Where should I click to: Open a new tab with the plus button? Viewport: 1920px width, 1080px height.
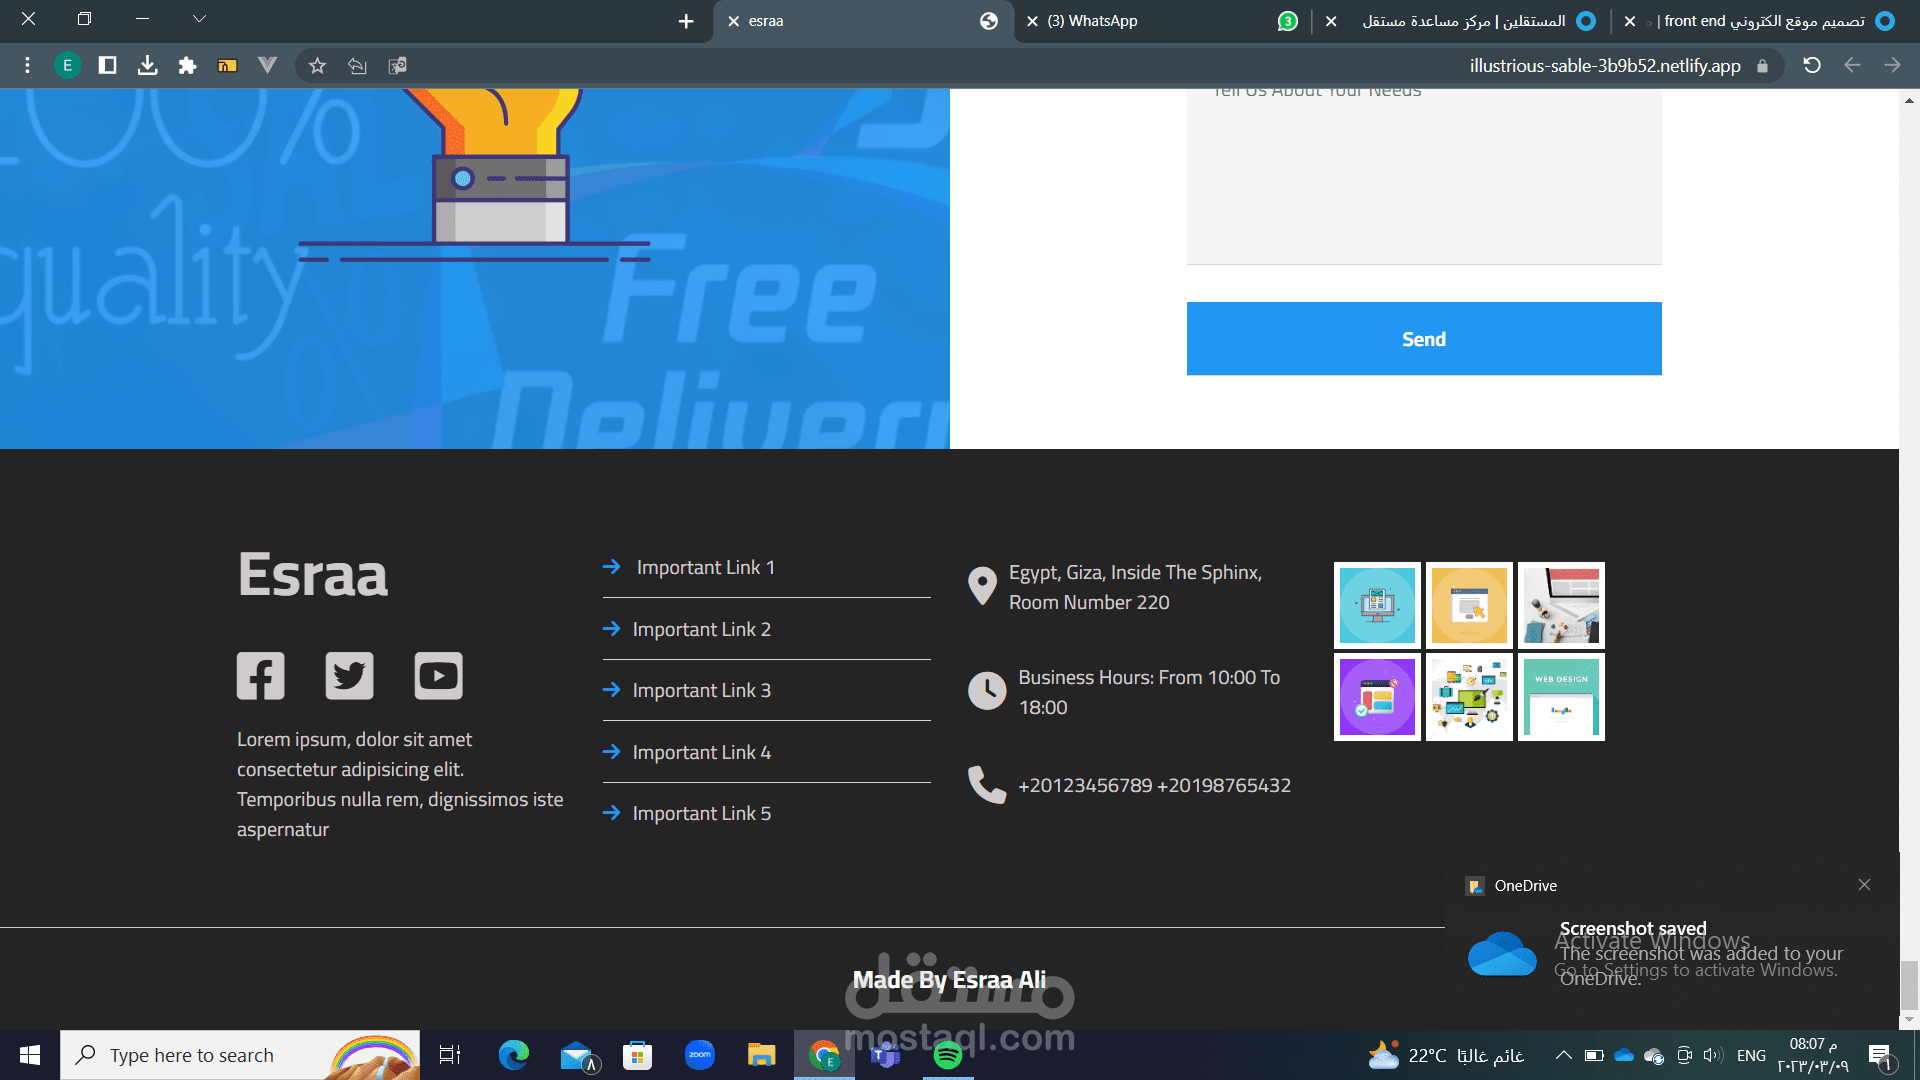tap(686, 21)
